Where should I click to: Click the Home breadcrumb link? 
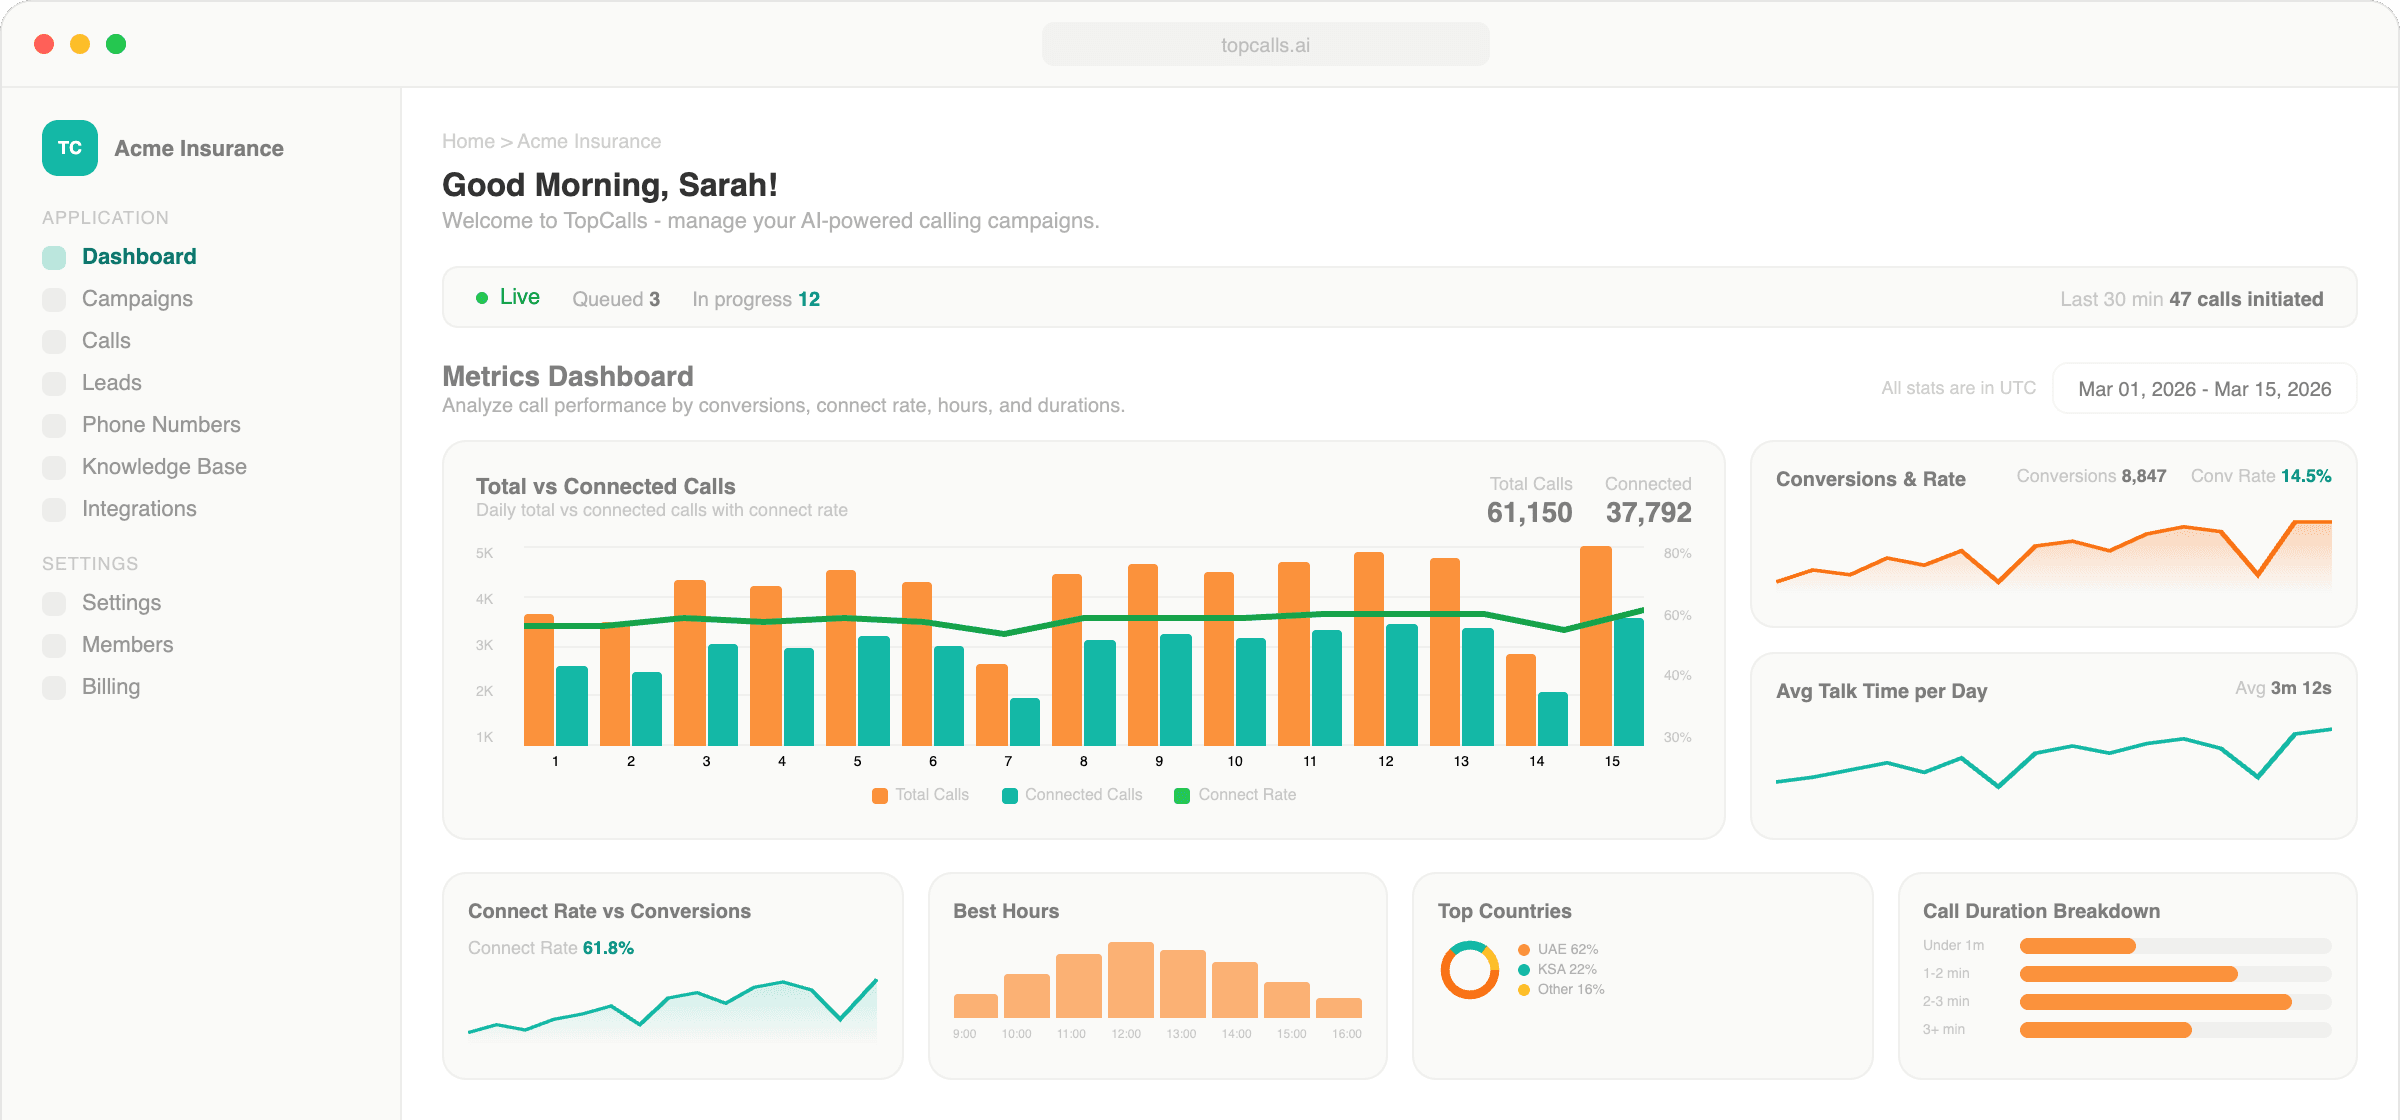click(x=467, y=141)
